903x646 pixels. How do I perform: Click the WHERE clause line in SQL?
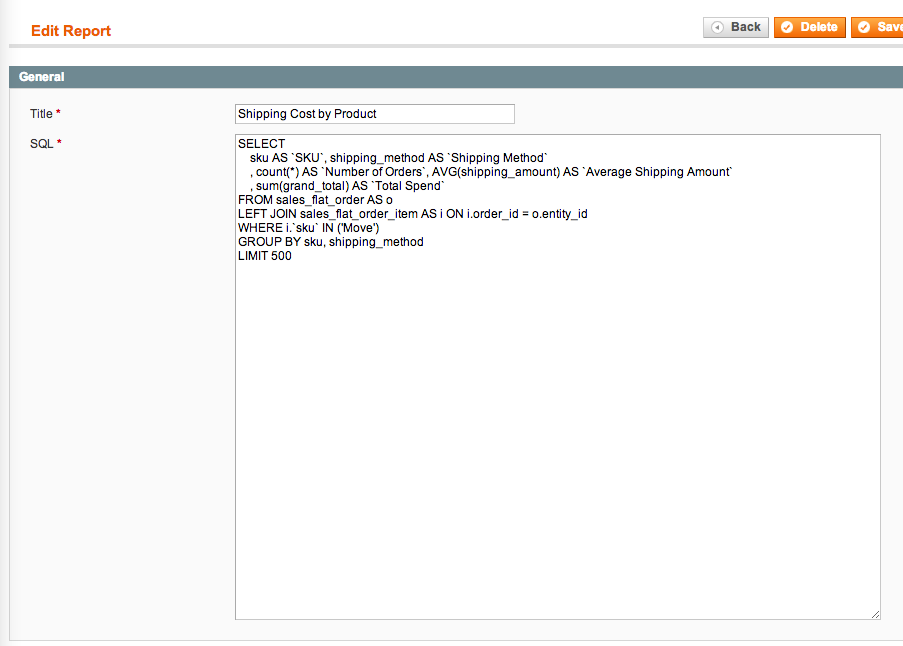pos(308,228)
